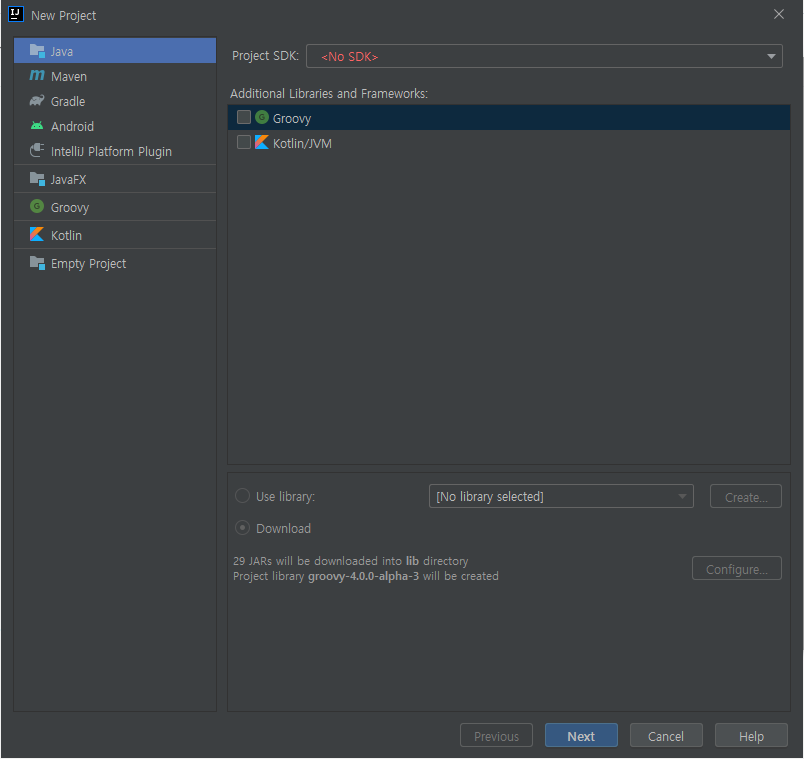Click the Kotlin/JVM icon in frameworks list
The width and height of the screenshot is (804, 759).
point(262,142)
